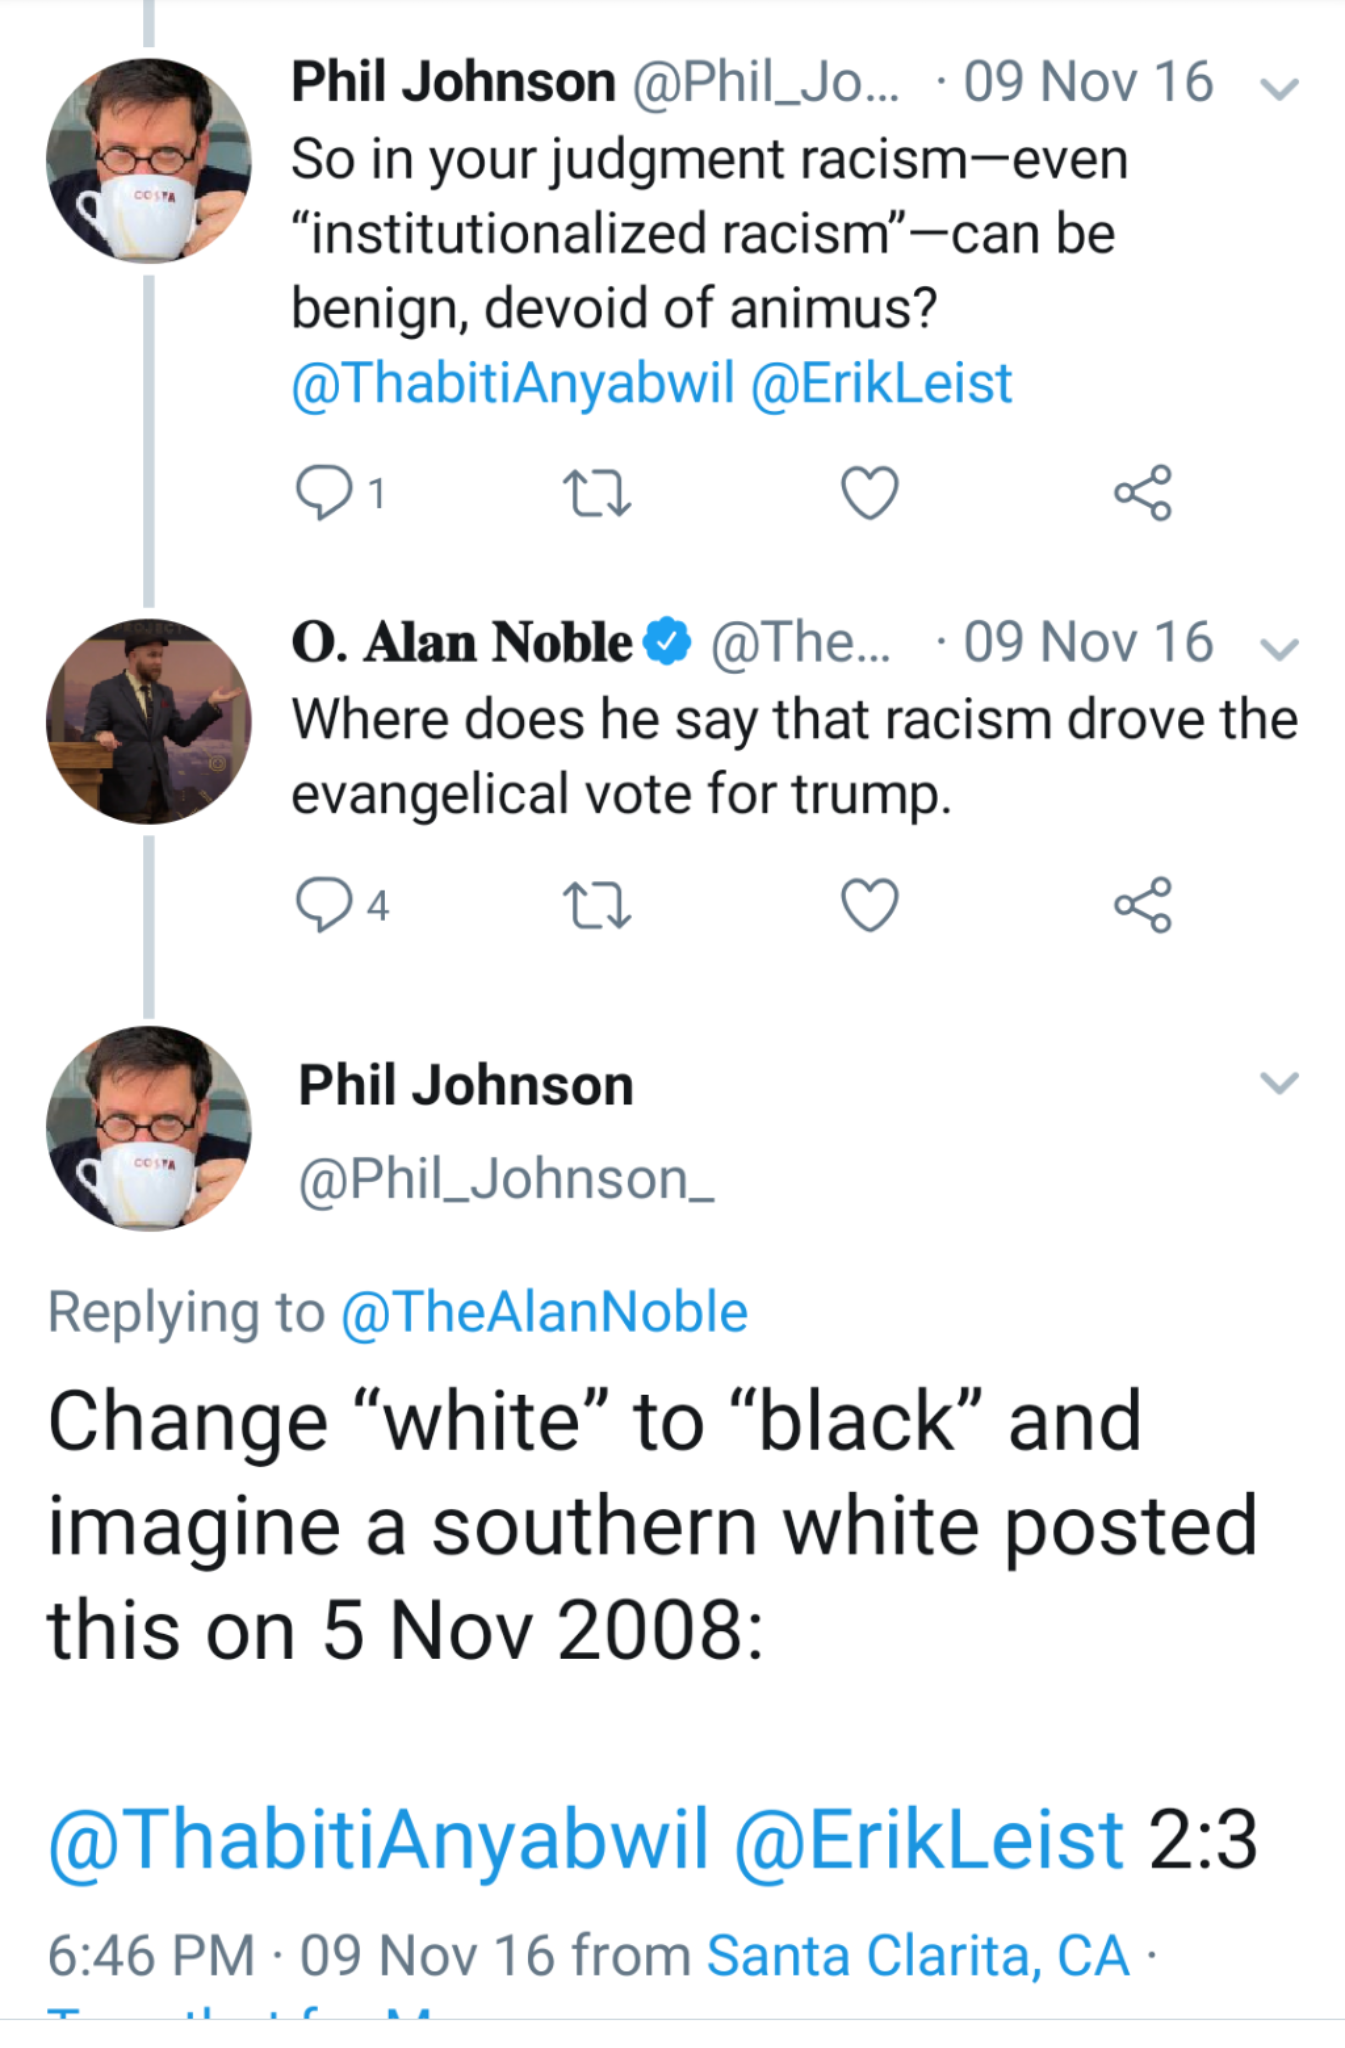1345x2048 pixels.
Task: Tap Phil Johnson's avatar on the main tweet
Action: point(149,1128)
